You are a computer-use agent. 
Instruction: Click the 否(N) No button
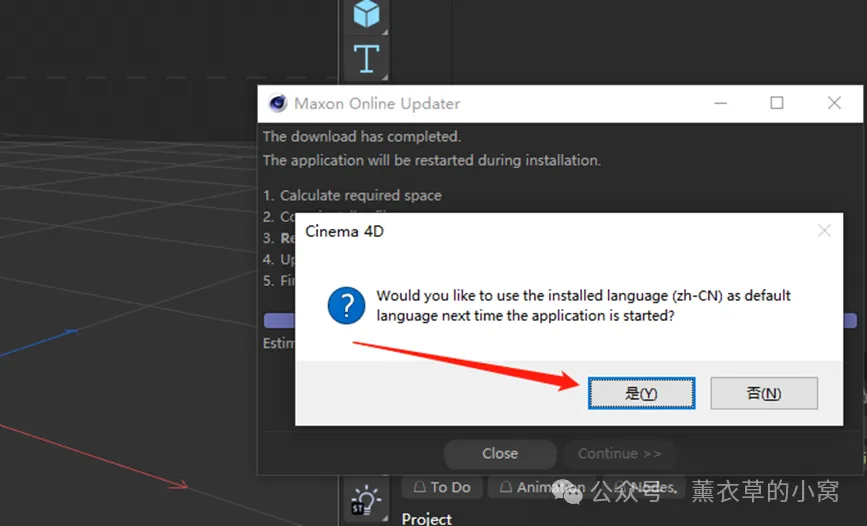[764, 393]
